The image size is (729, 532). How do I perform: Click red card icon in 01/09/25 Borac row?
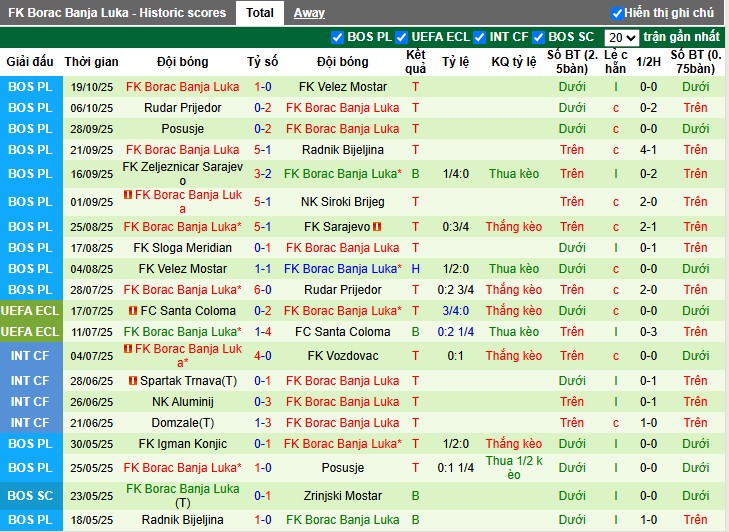128,195
